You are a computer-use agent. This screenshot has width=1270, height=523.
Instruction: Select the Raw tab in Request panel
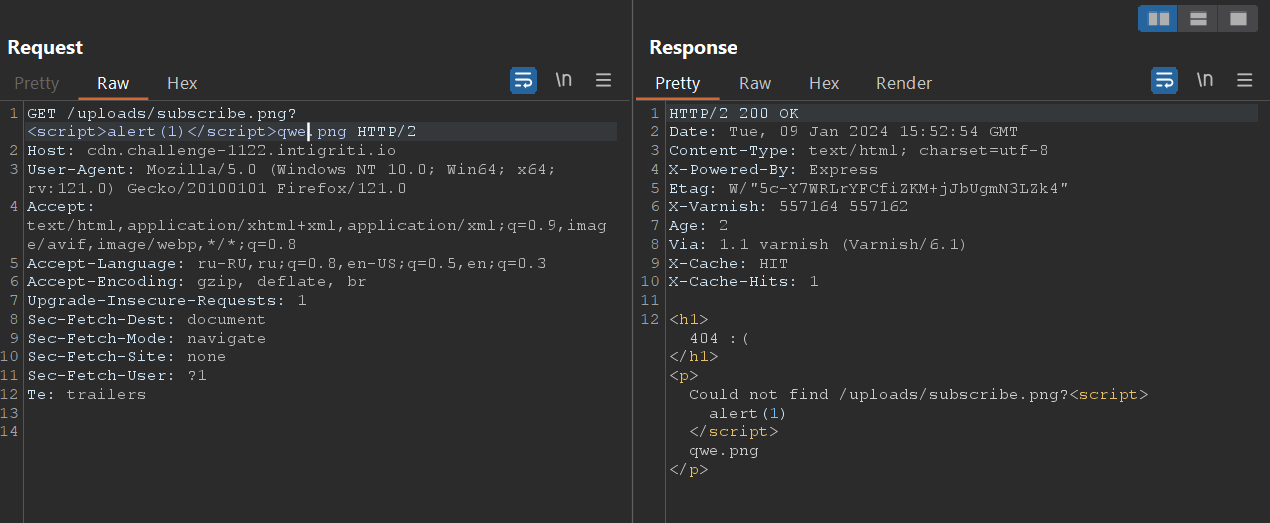click(113, 83)
